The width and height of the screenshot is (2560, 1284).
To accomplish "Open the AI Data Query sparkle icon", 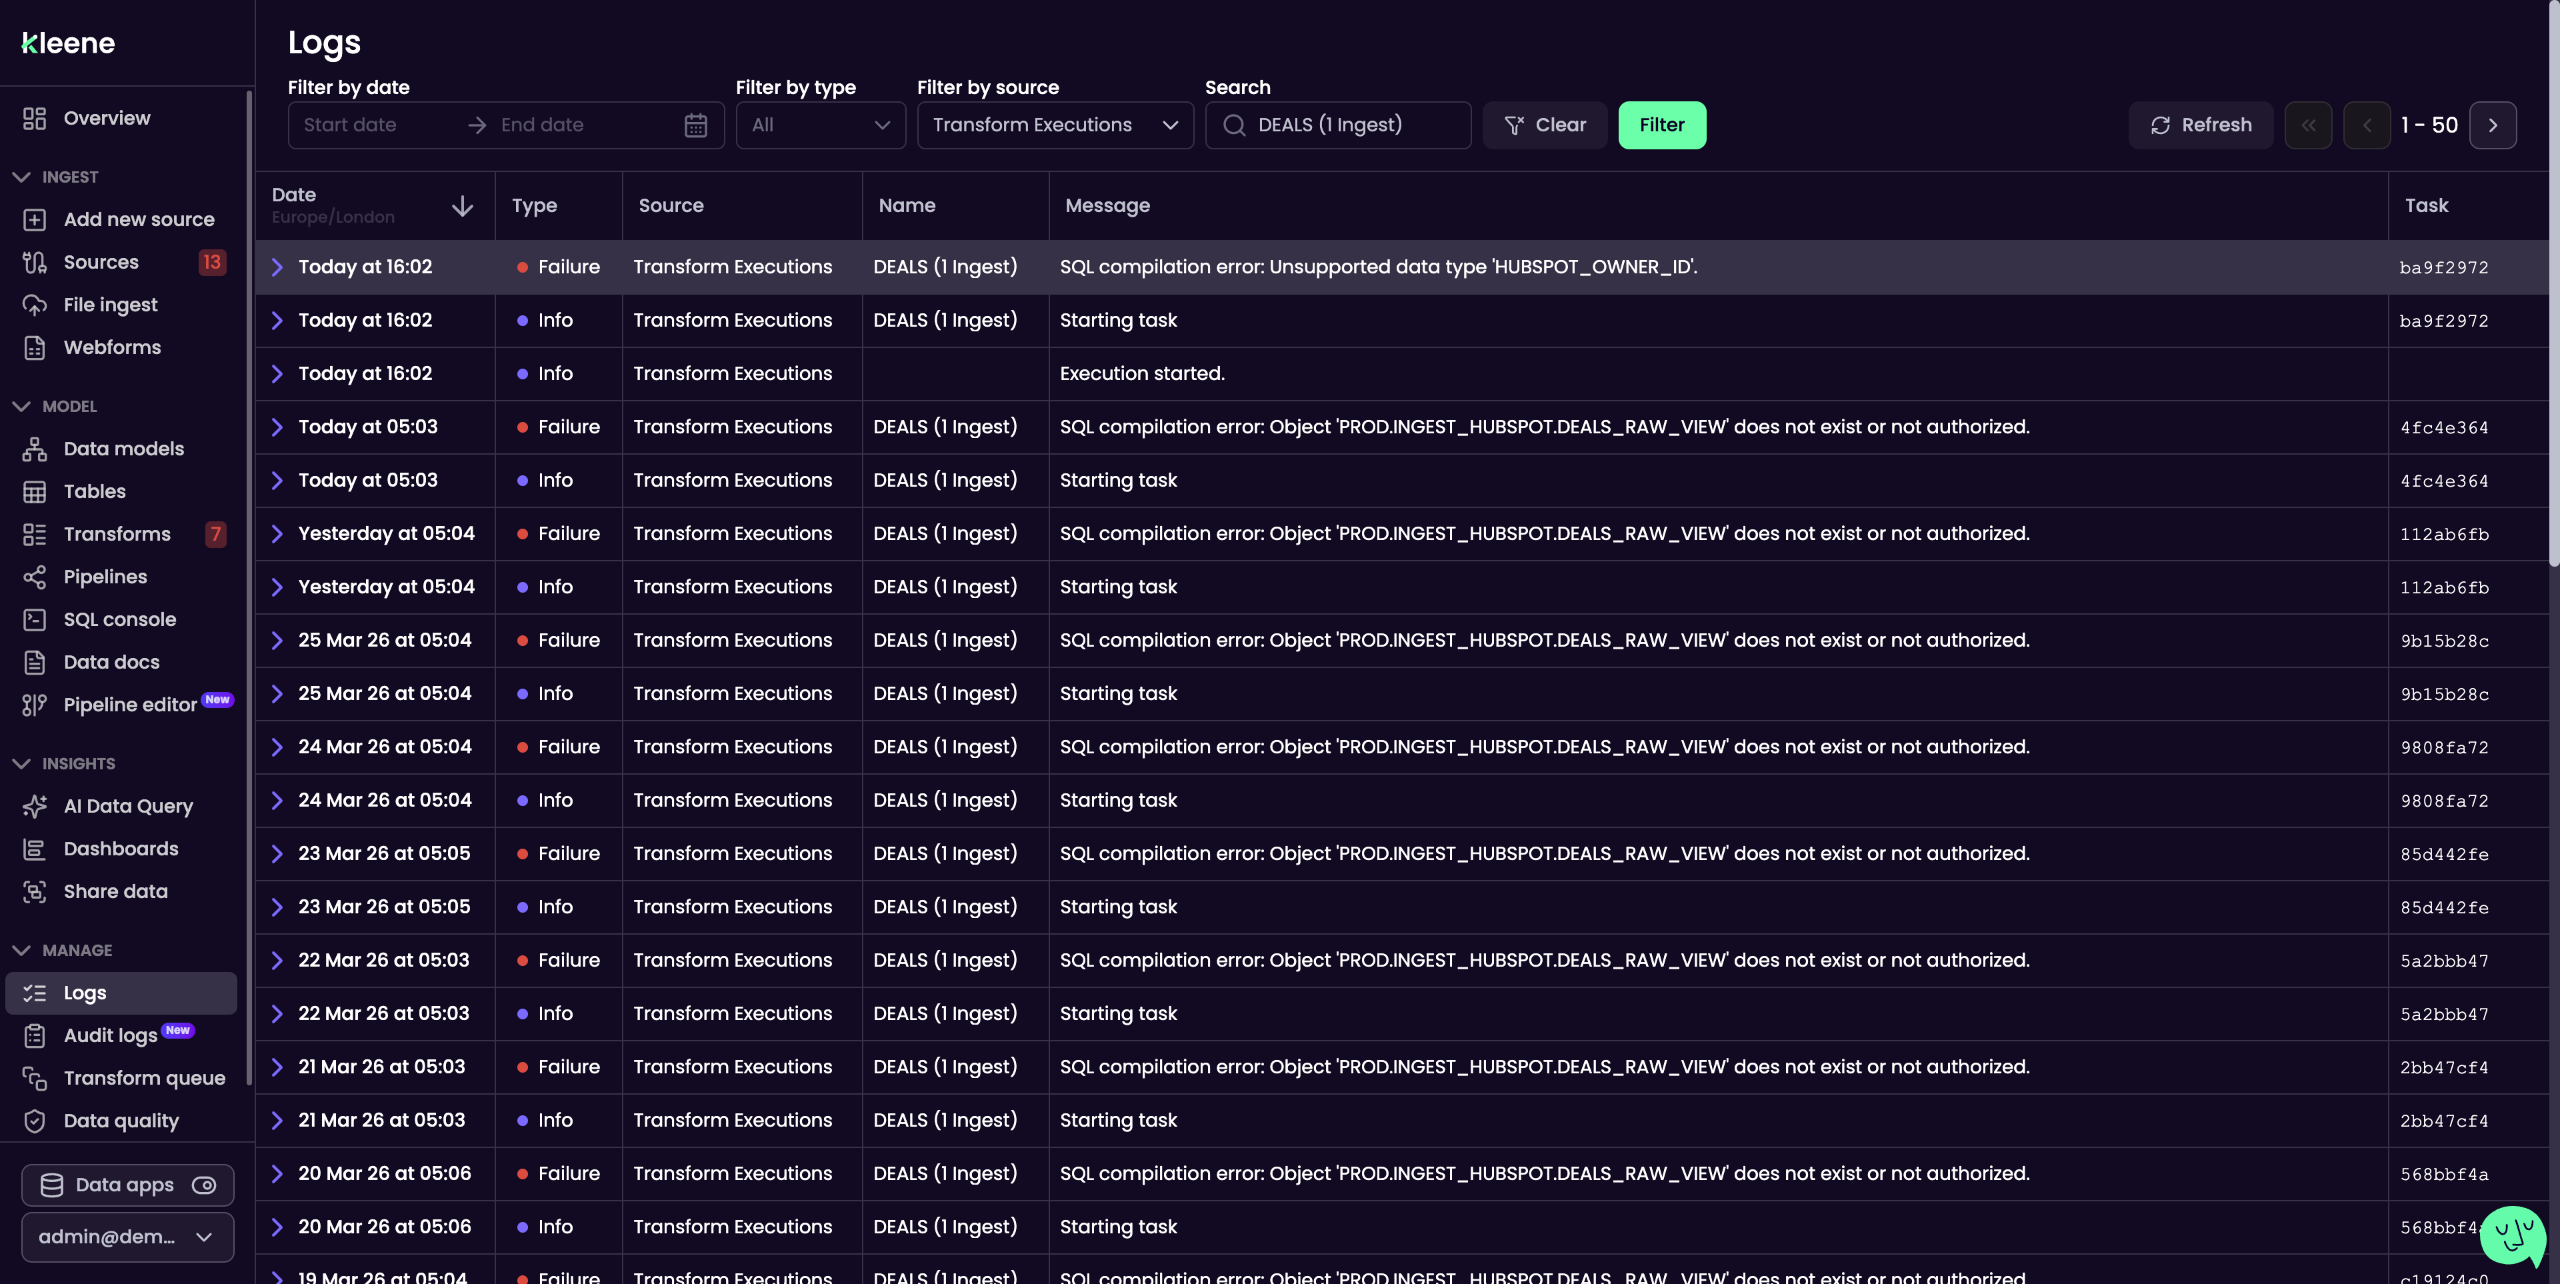I will (35, 806).
